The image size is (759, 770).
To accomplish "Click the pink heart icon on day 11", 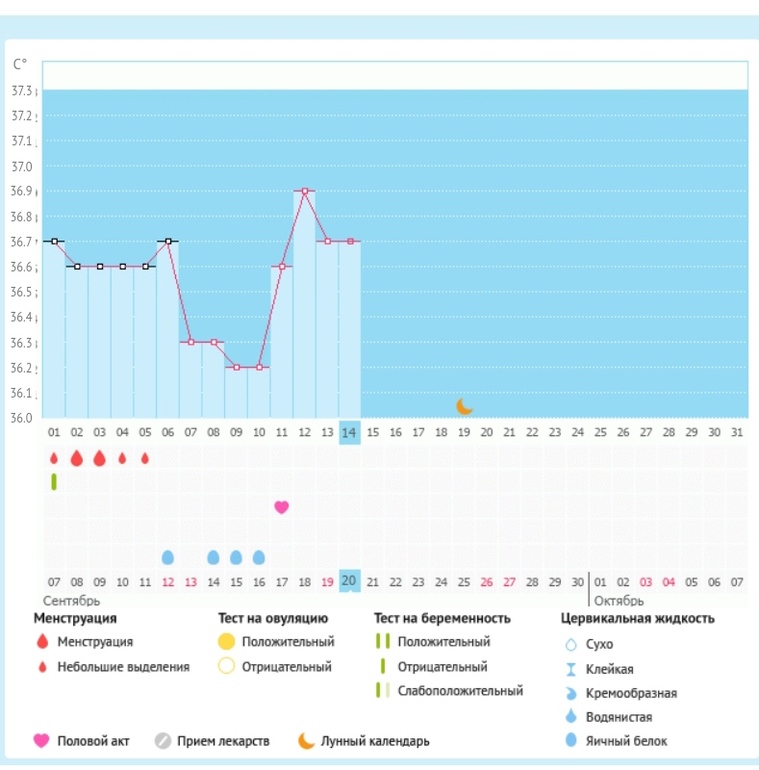I will click(281, 507).
